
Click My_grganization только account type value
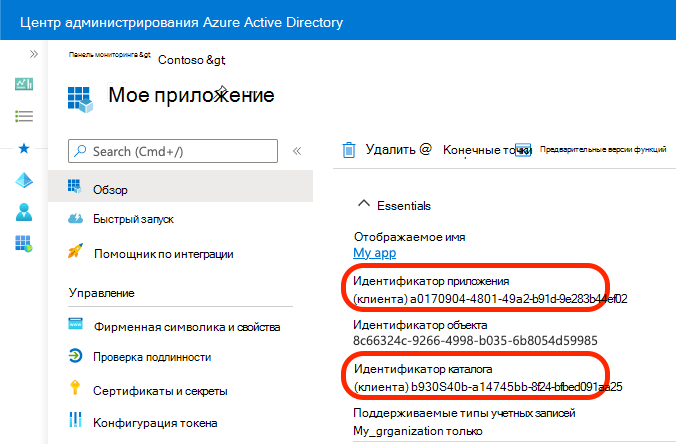pos(418,431)
